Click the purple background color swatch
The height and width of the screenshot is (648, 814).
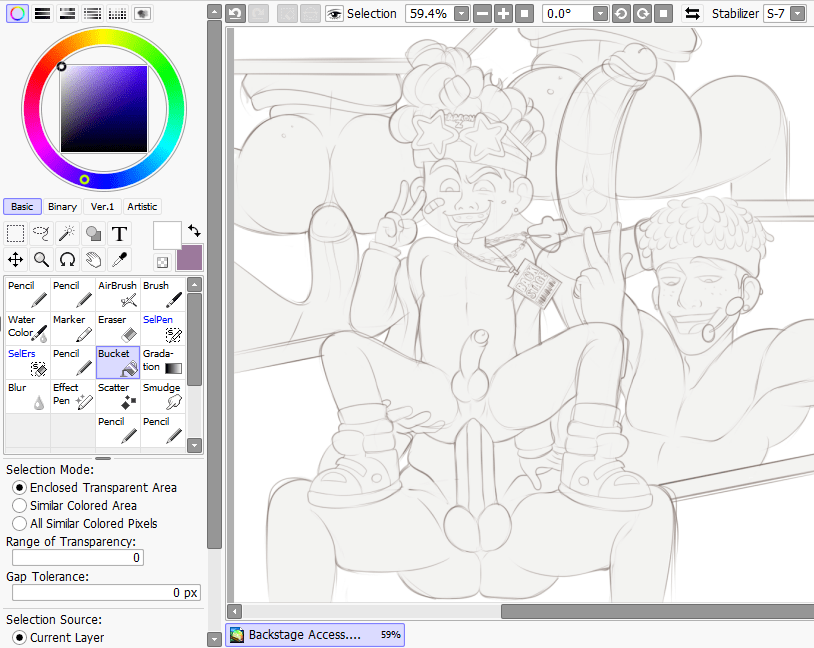pyautogui.click(x=188, y=257)
